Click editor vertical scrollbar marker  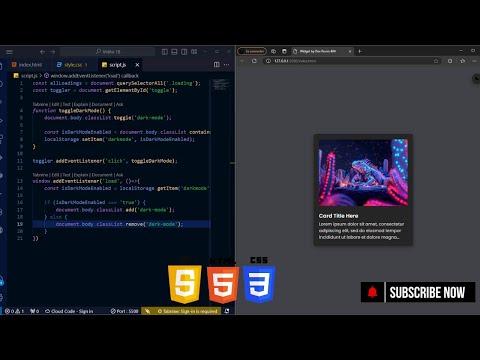(232, 163)
